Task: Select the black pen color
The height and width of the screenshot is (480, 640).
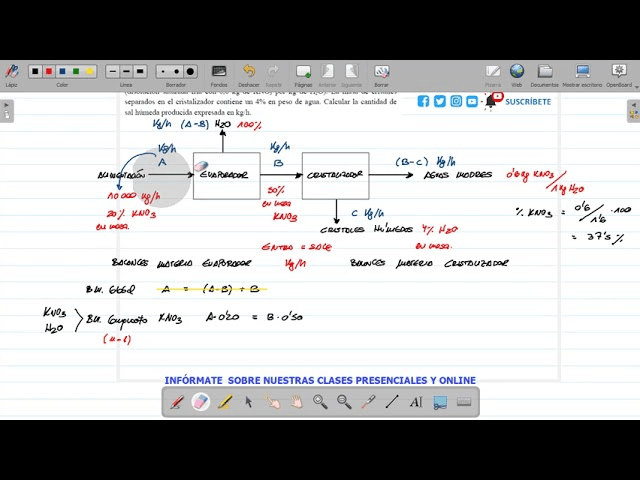Action: [x=35, y=71]
